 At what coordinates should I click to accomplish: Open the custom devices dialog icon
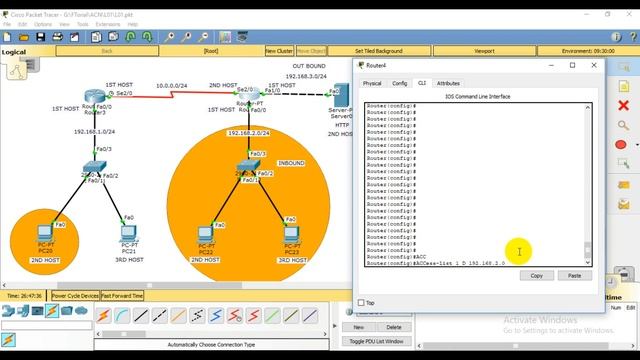coord(242,37)
